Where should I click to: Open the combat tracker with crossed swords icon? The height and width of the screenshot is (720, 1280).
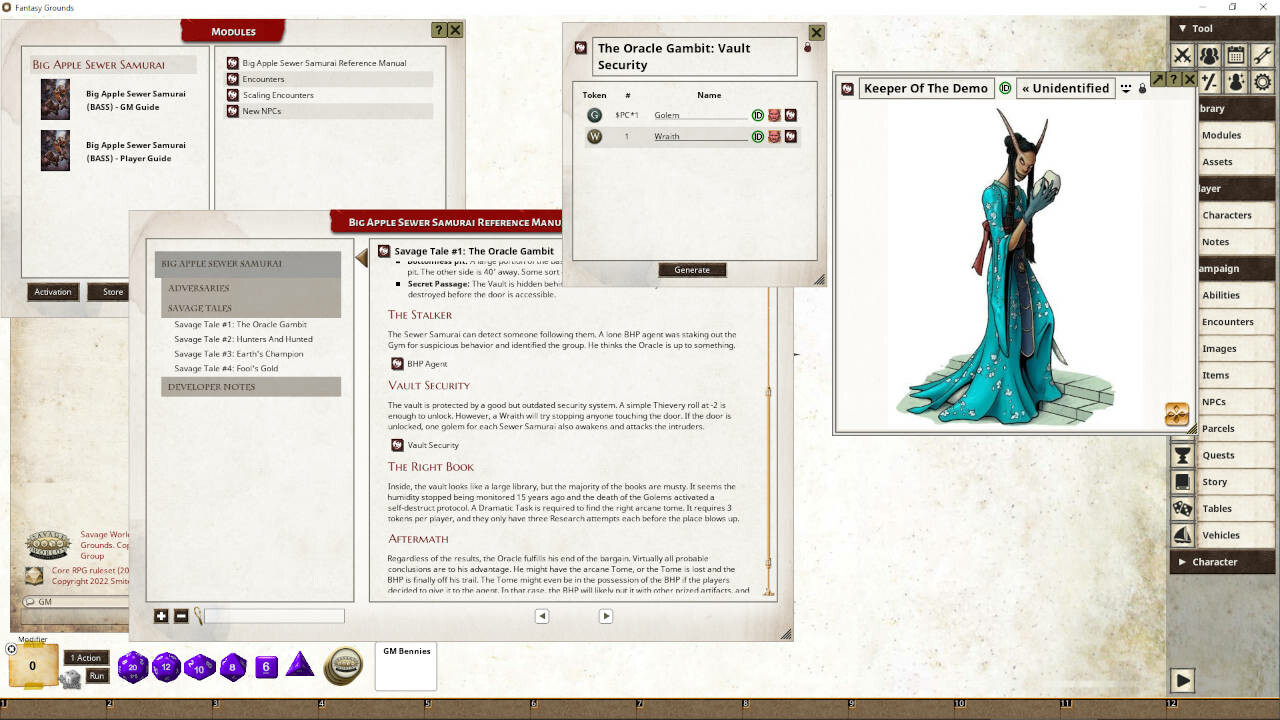point(1182,55)
